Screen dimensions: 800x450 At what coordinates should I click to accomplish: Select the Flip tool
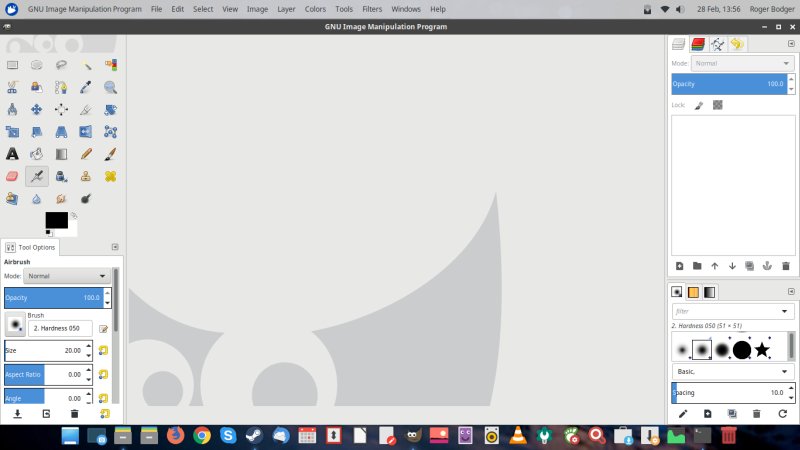[86, 132]
